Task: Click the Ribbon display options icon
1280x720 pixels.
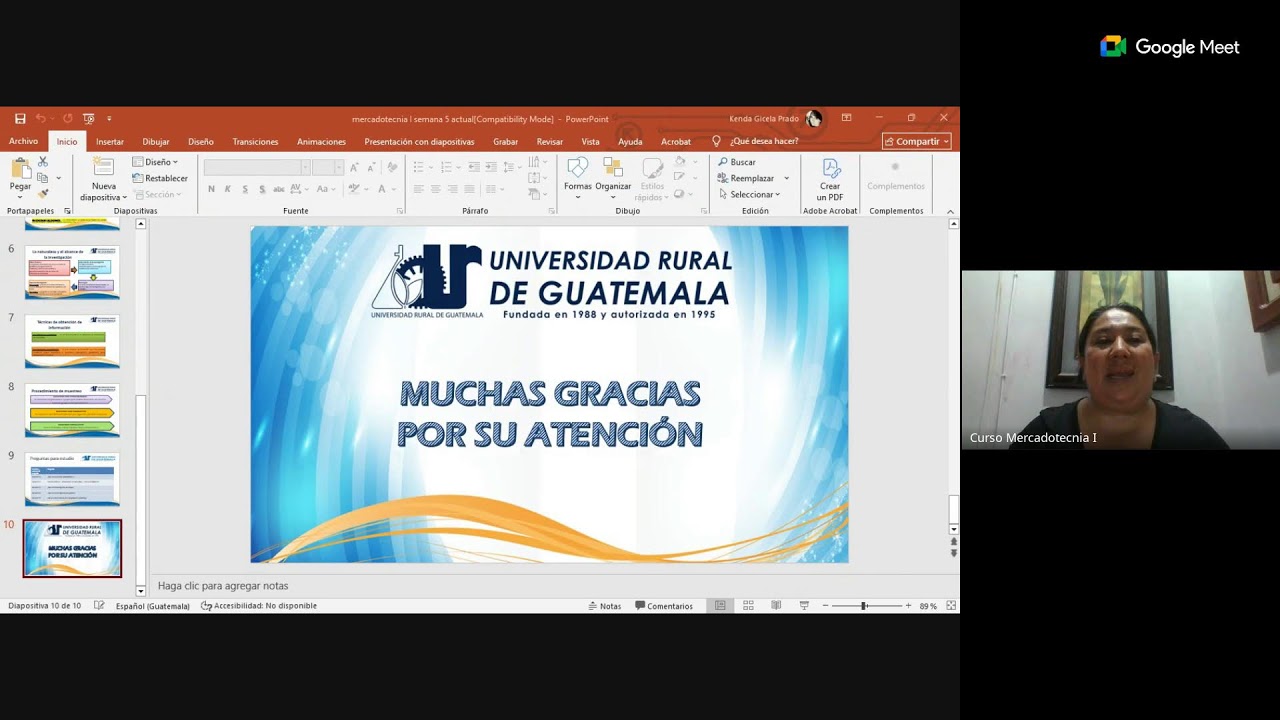Action: (846, 118)
